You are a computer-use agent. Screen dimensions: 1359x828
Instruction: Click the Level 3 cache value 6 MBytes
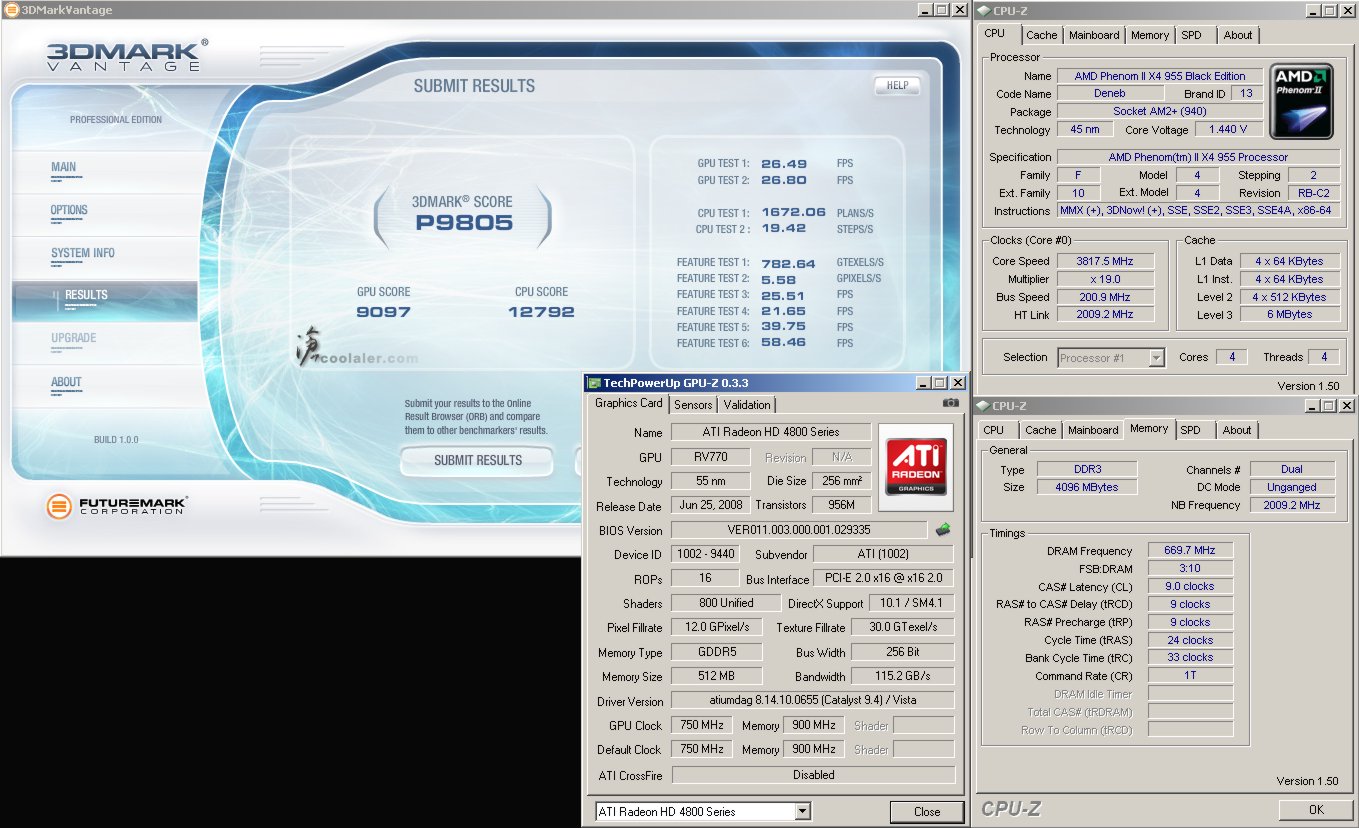coord(1289,314)
